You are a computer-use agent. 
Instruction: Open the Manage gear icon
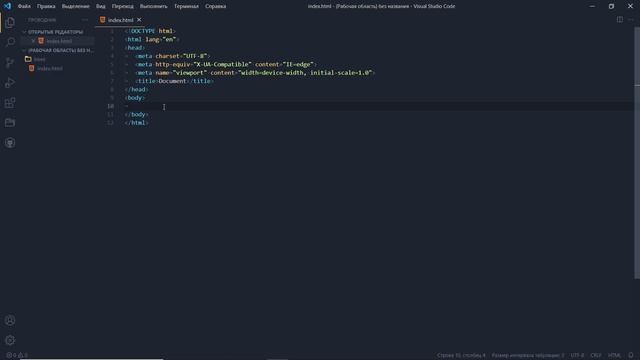click(x=10, y=340)
